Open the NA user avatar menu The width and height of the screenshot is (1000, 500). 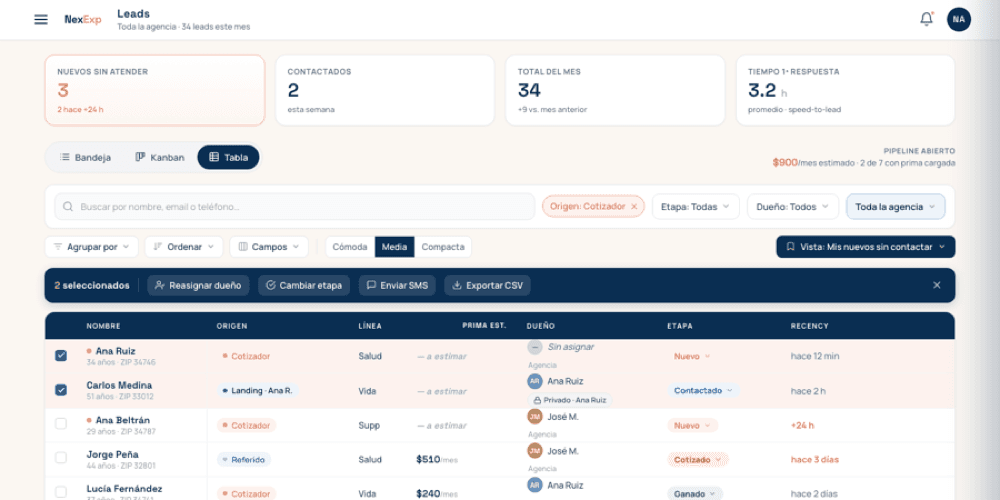point(959,19)
